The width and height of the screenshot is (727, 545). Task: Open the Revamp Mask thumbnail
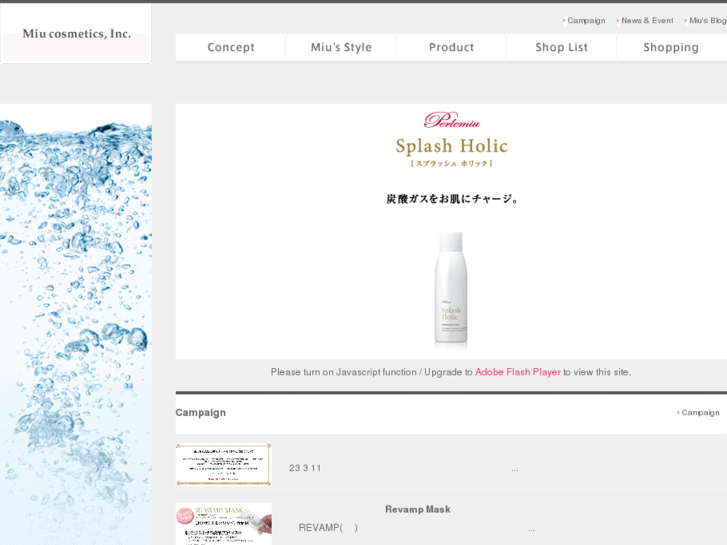(223, 524)
